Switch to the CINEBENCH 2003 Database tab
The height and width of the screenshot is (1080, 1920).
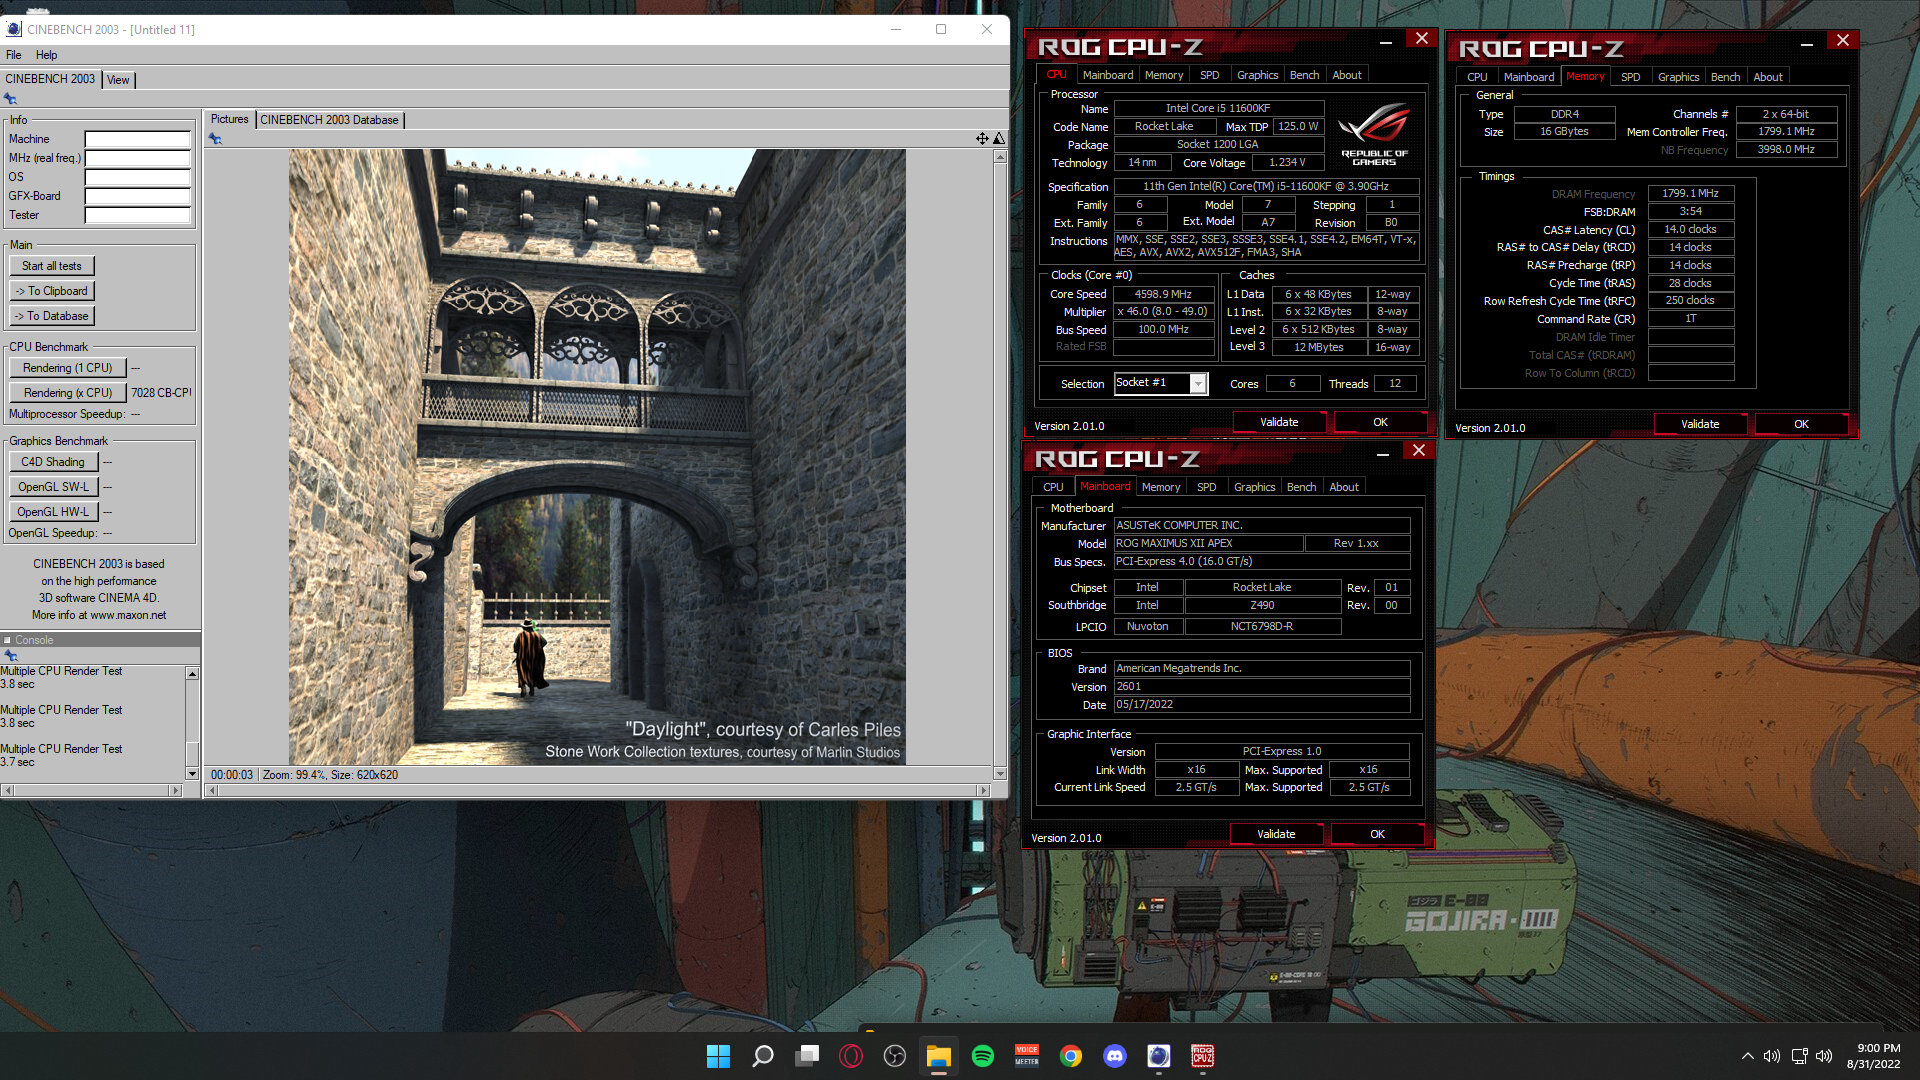tap(329, 120)
